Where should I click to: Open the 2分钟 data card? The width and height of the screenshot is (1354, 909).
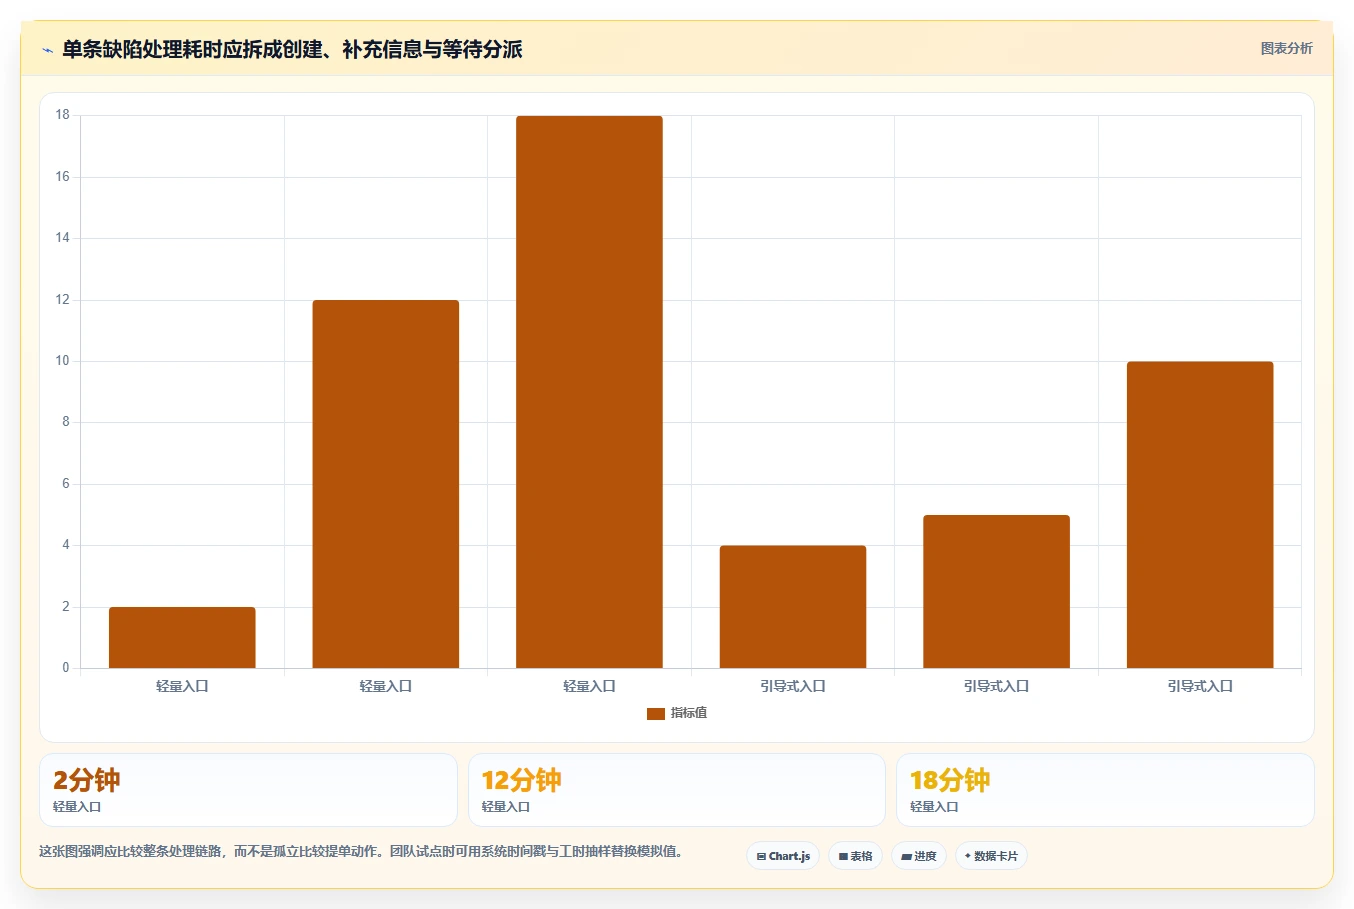[x=248, y=790]
